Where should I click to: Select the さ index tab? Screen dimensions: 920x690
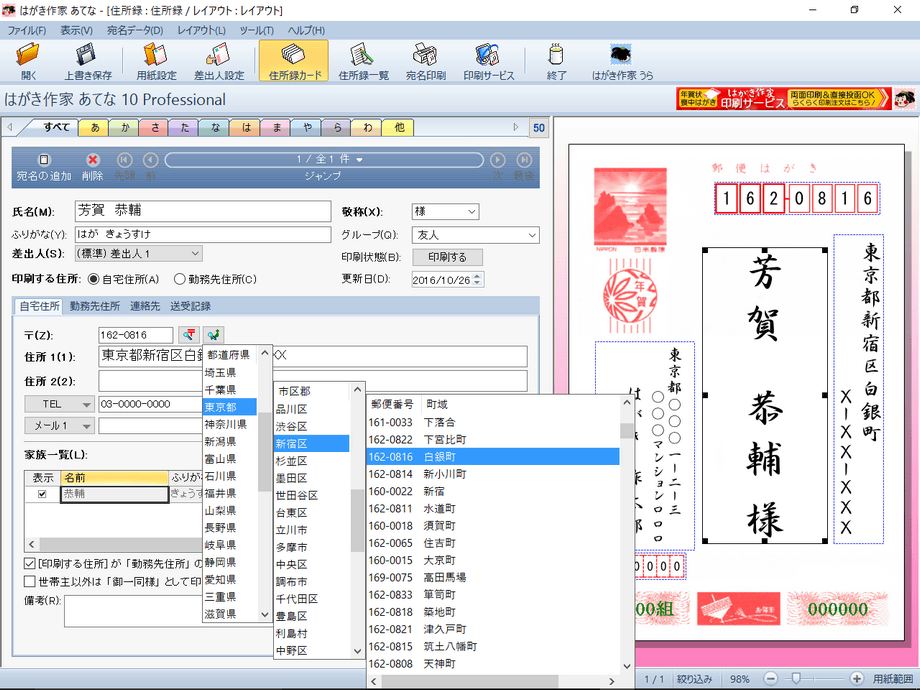click(x=155, y=127)
